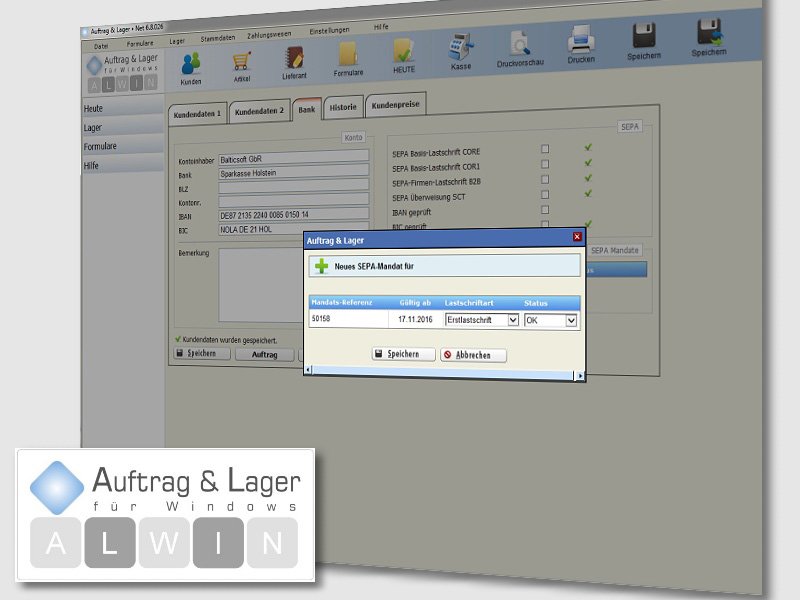Image resolution: width=800 pixels, height=600 pixels.
Task: Click the Mandats-Referenz cell 50158
Action: pos(348,318)
